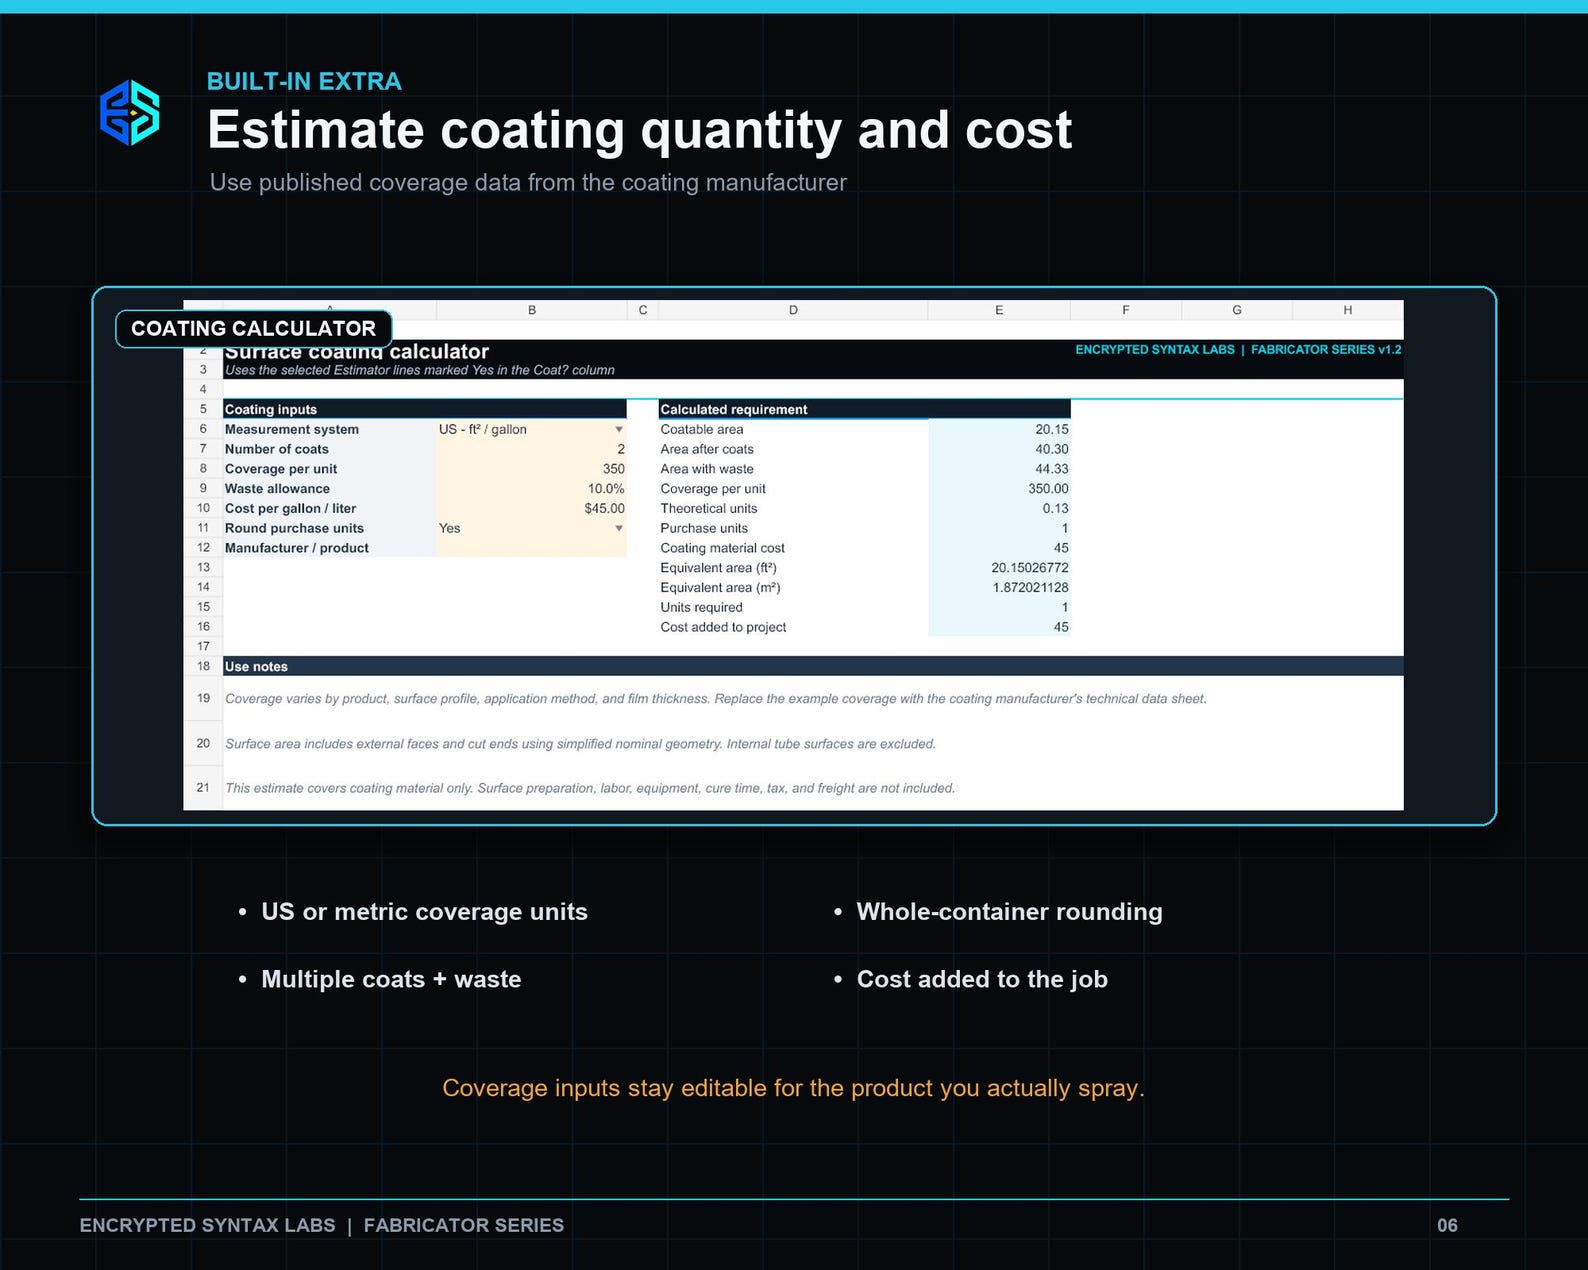Click column B header
Screen dimensions: 1588x1270
(532, 310)
